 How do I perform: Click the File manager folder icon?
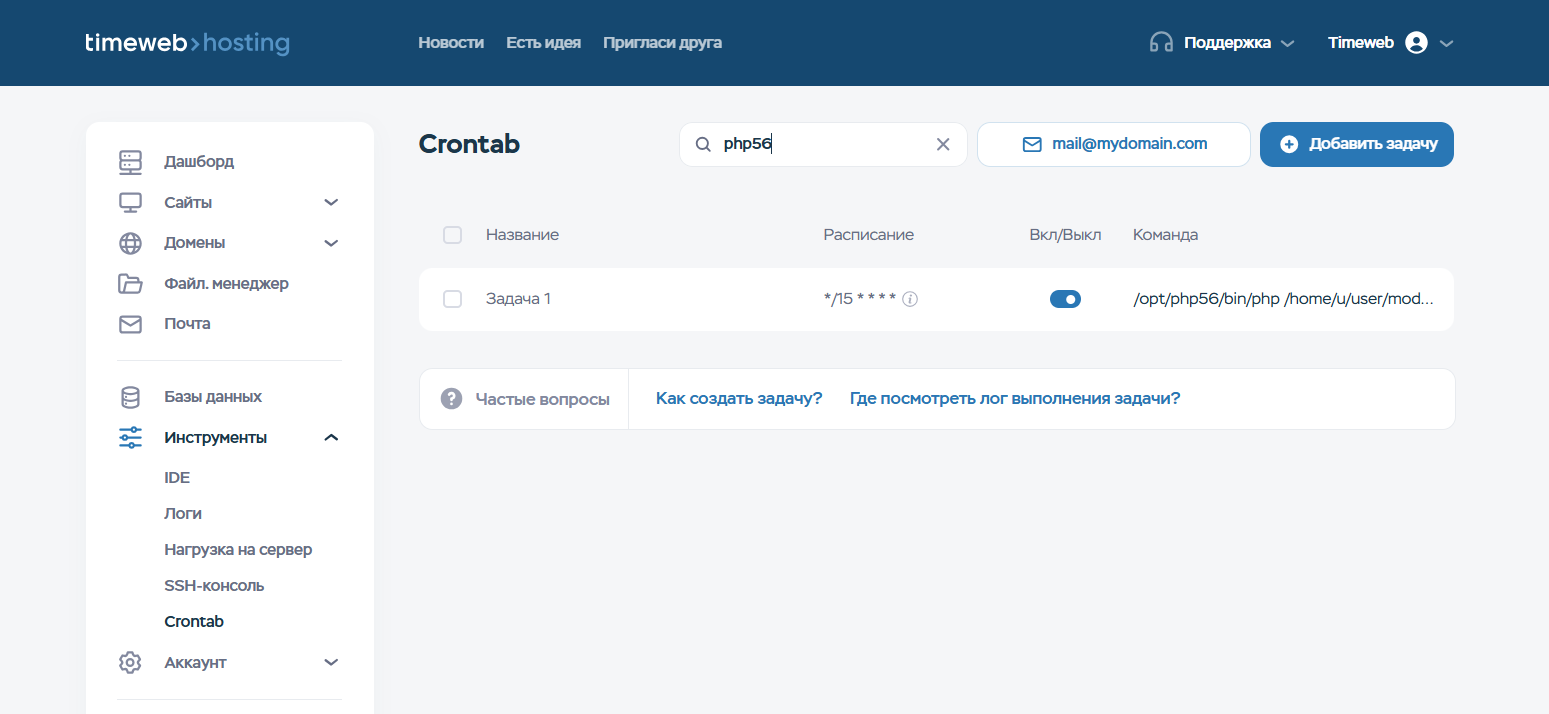pyautogui.click(x=130, y=284)
